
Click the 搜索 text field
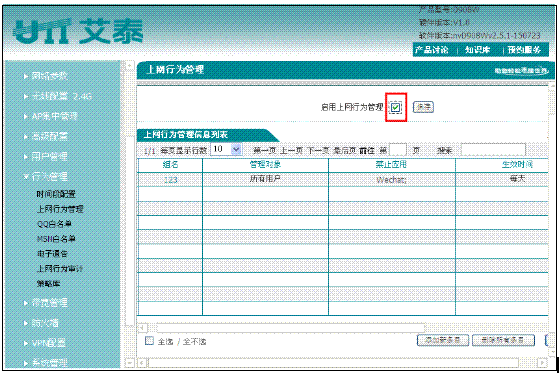[x=493, y=150]
